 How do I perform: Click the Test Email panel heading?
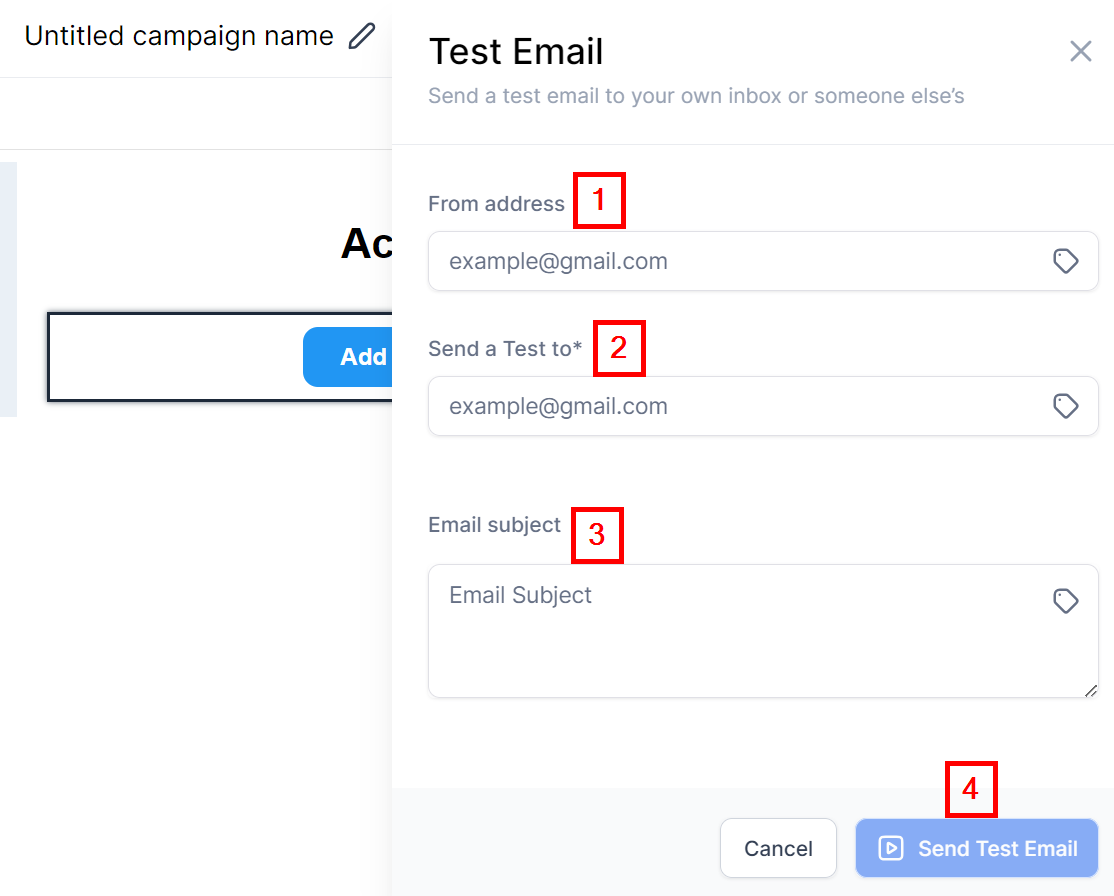pyautogui.click(x=516, y=51)
